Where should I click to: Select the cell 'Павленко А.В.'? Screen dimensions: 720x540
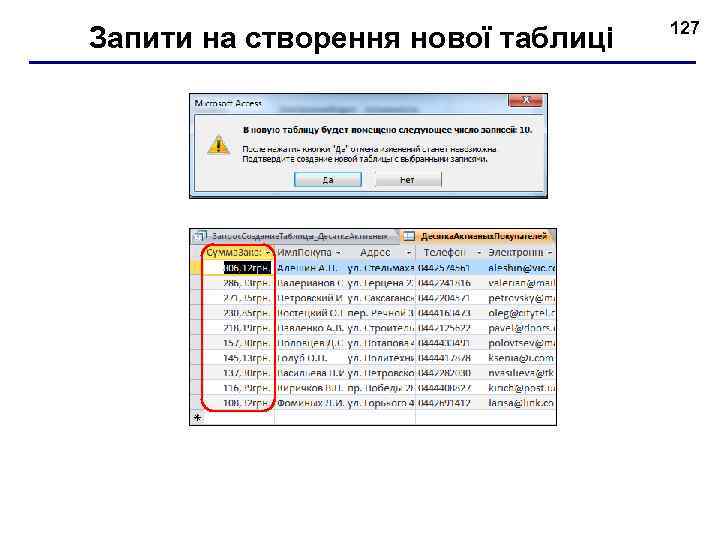click(310, 328)
